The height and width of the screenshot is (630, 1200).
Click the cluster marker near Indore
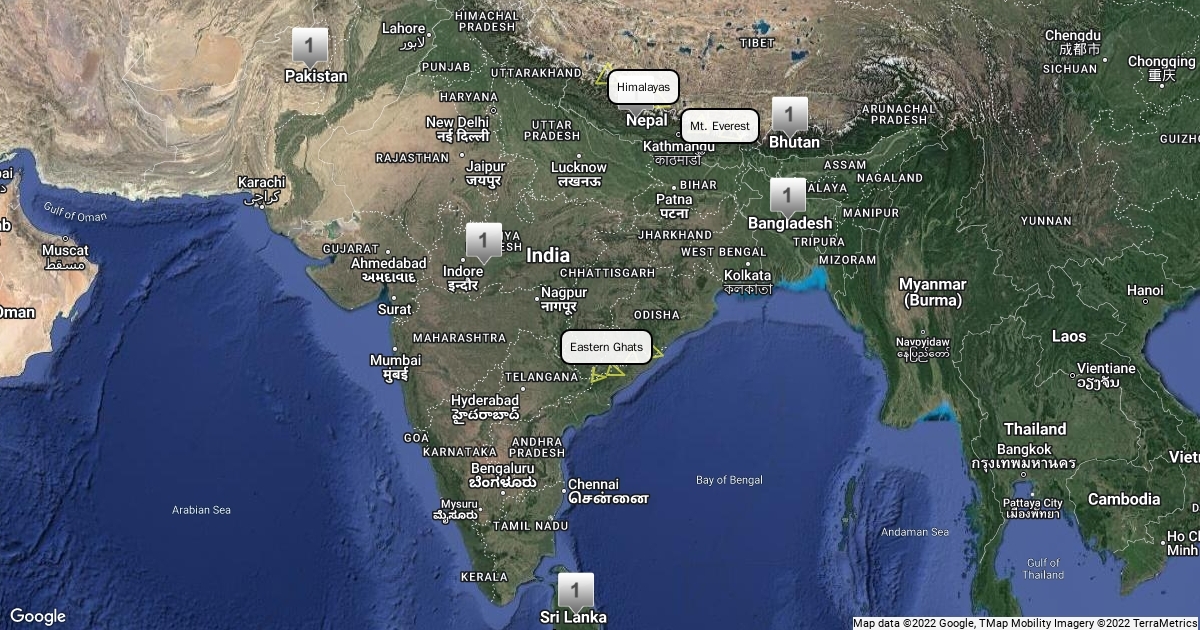[483, 243]
